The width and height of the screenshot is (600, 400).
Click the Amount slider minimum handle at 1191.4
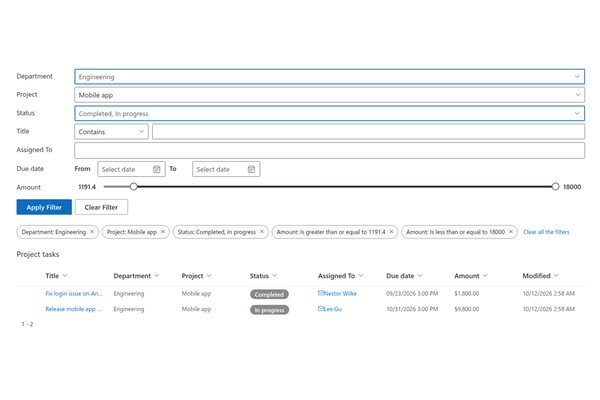134,186
